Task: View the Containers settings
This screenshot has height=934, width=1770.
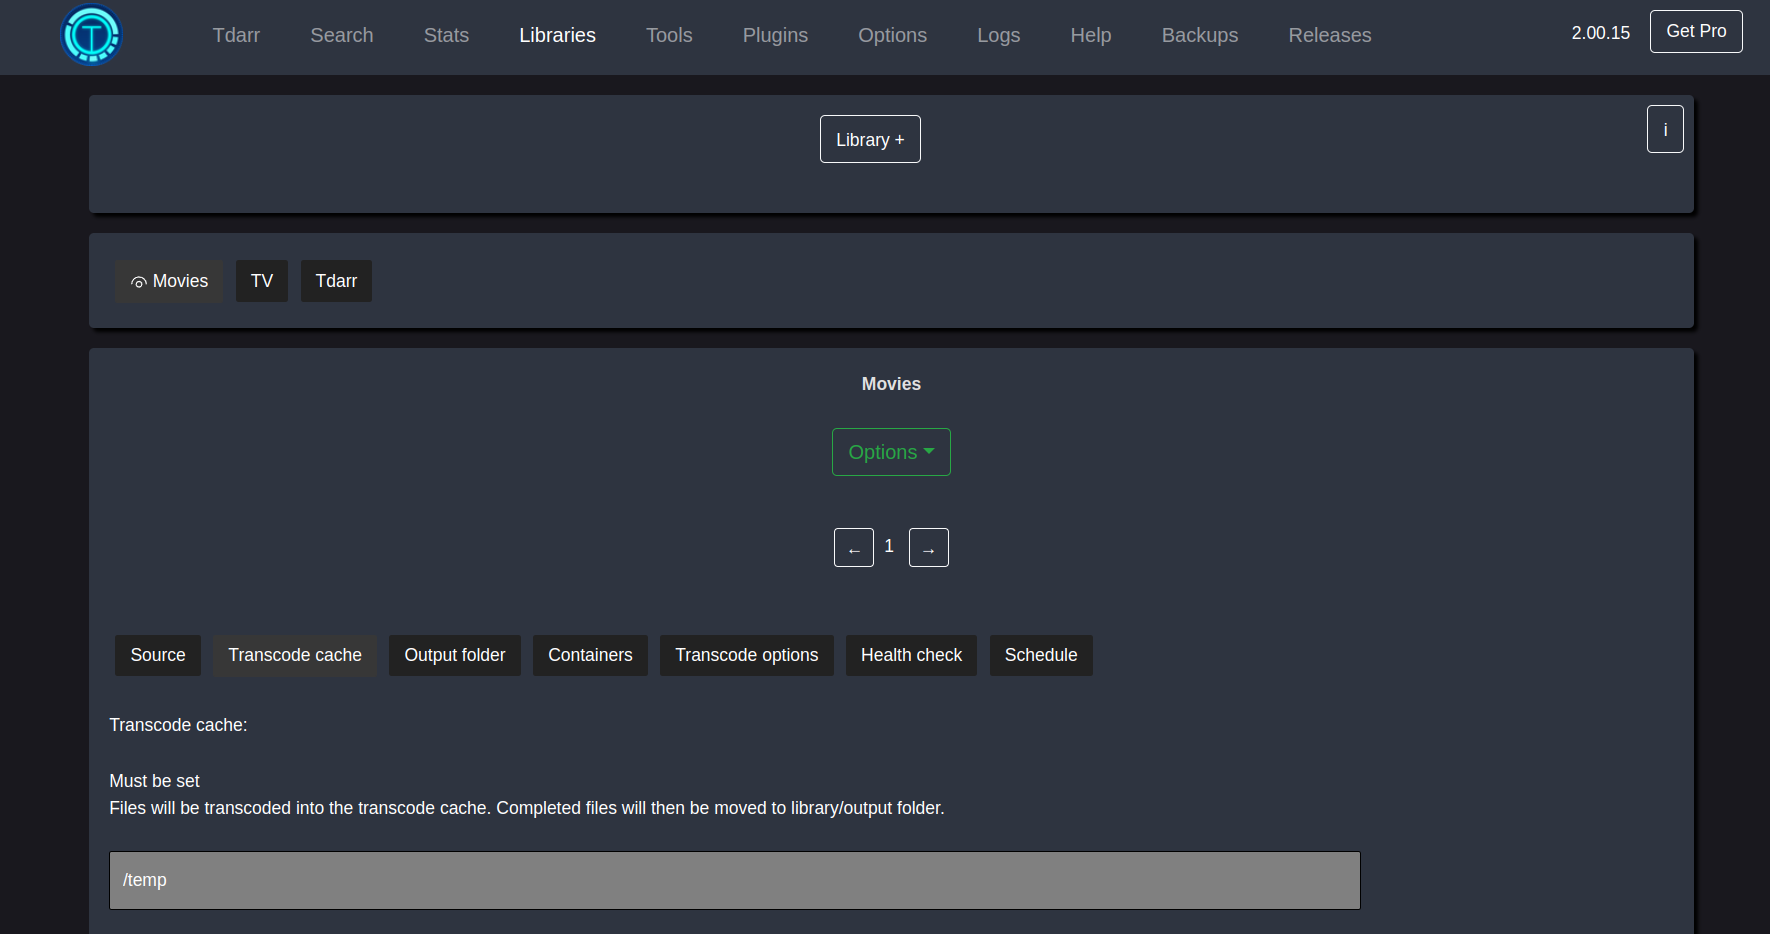Action: click(590, 655)
